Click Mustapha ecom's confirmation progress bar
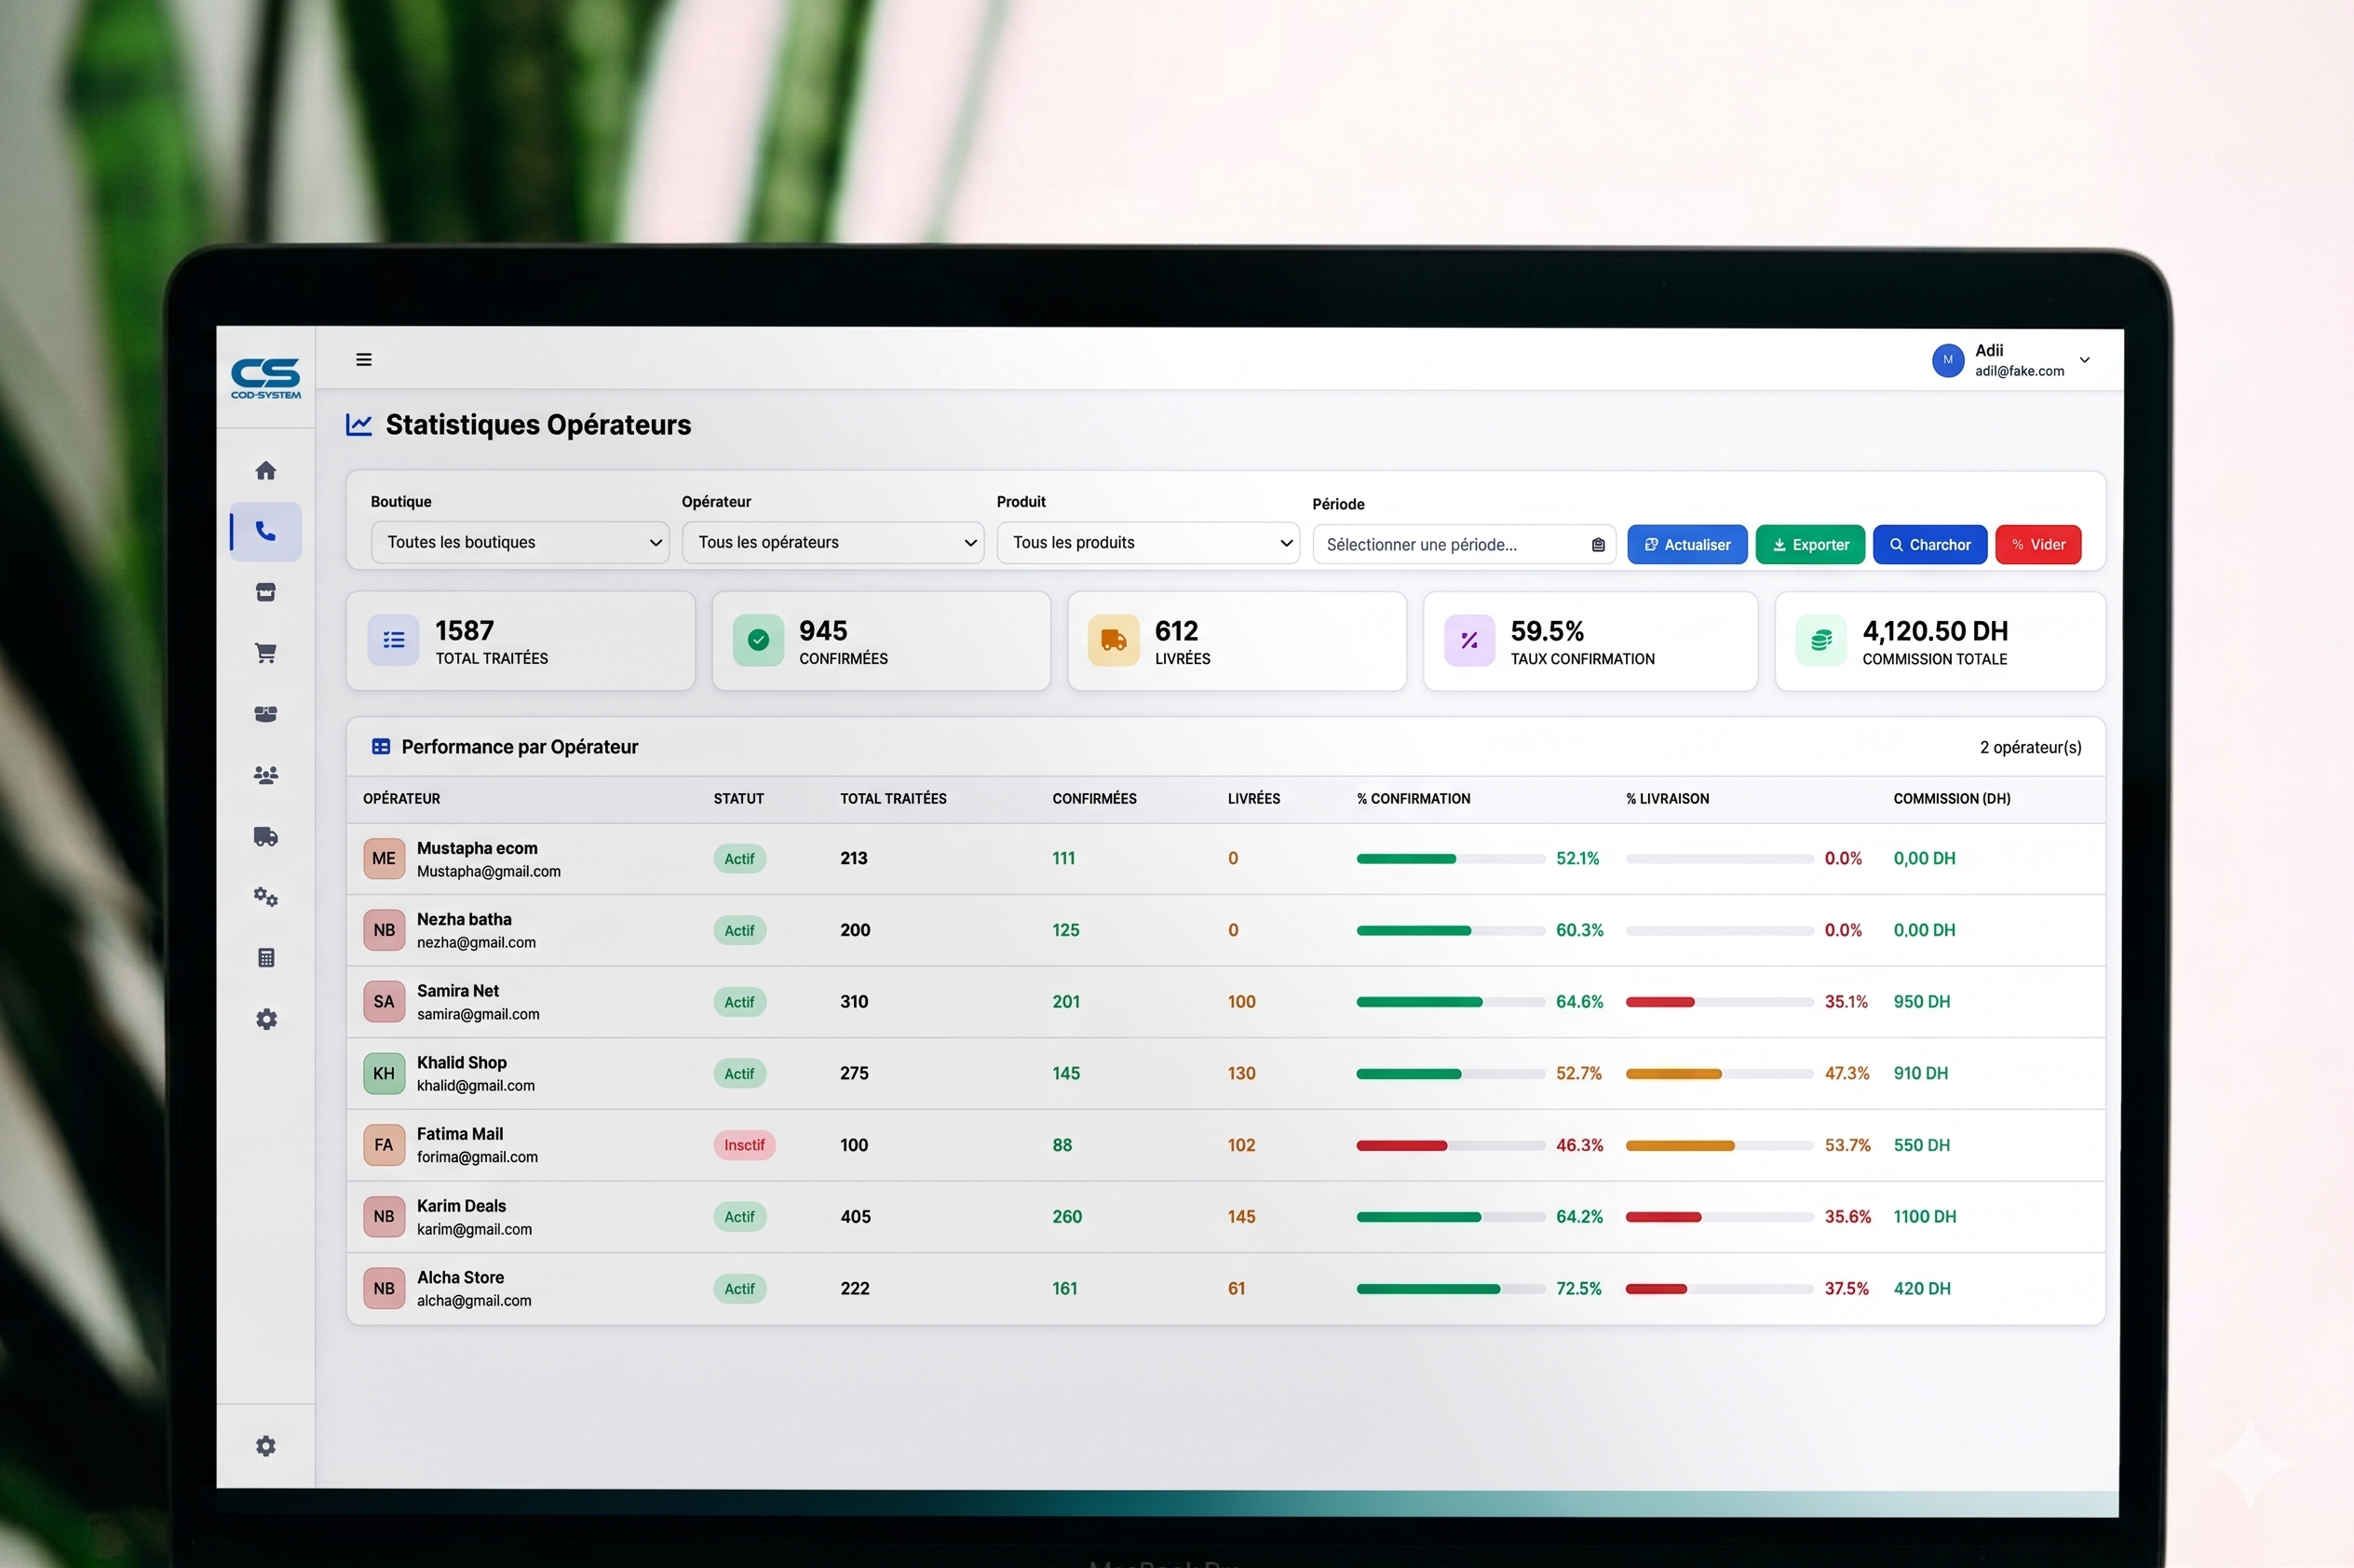 click(x=1451, y=859)
